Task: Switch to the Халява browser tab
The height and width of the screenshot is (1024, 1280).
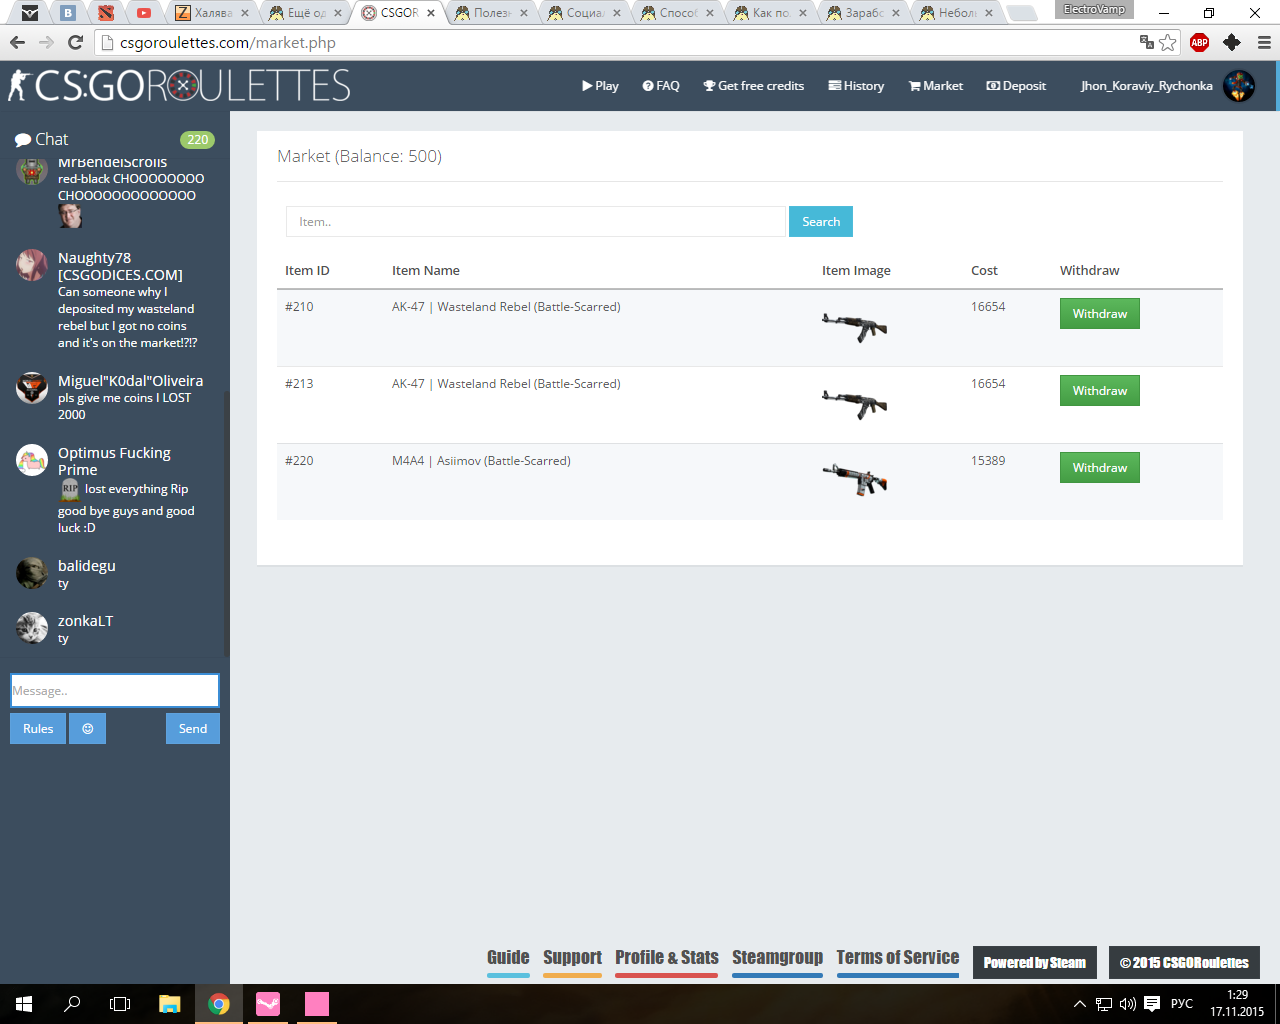Action: click(210, 13)
